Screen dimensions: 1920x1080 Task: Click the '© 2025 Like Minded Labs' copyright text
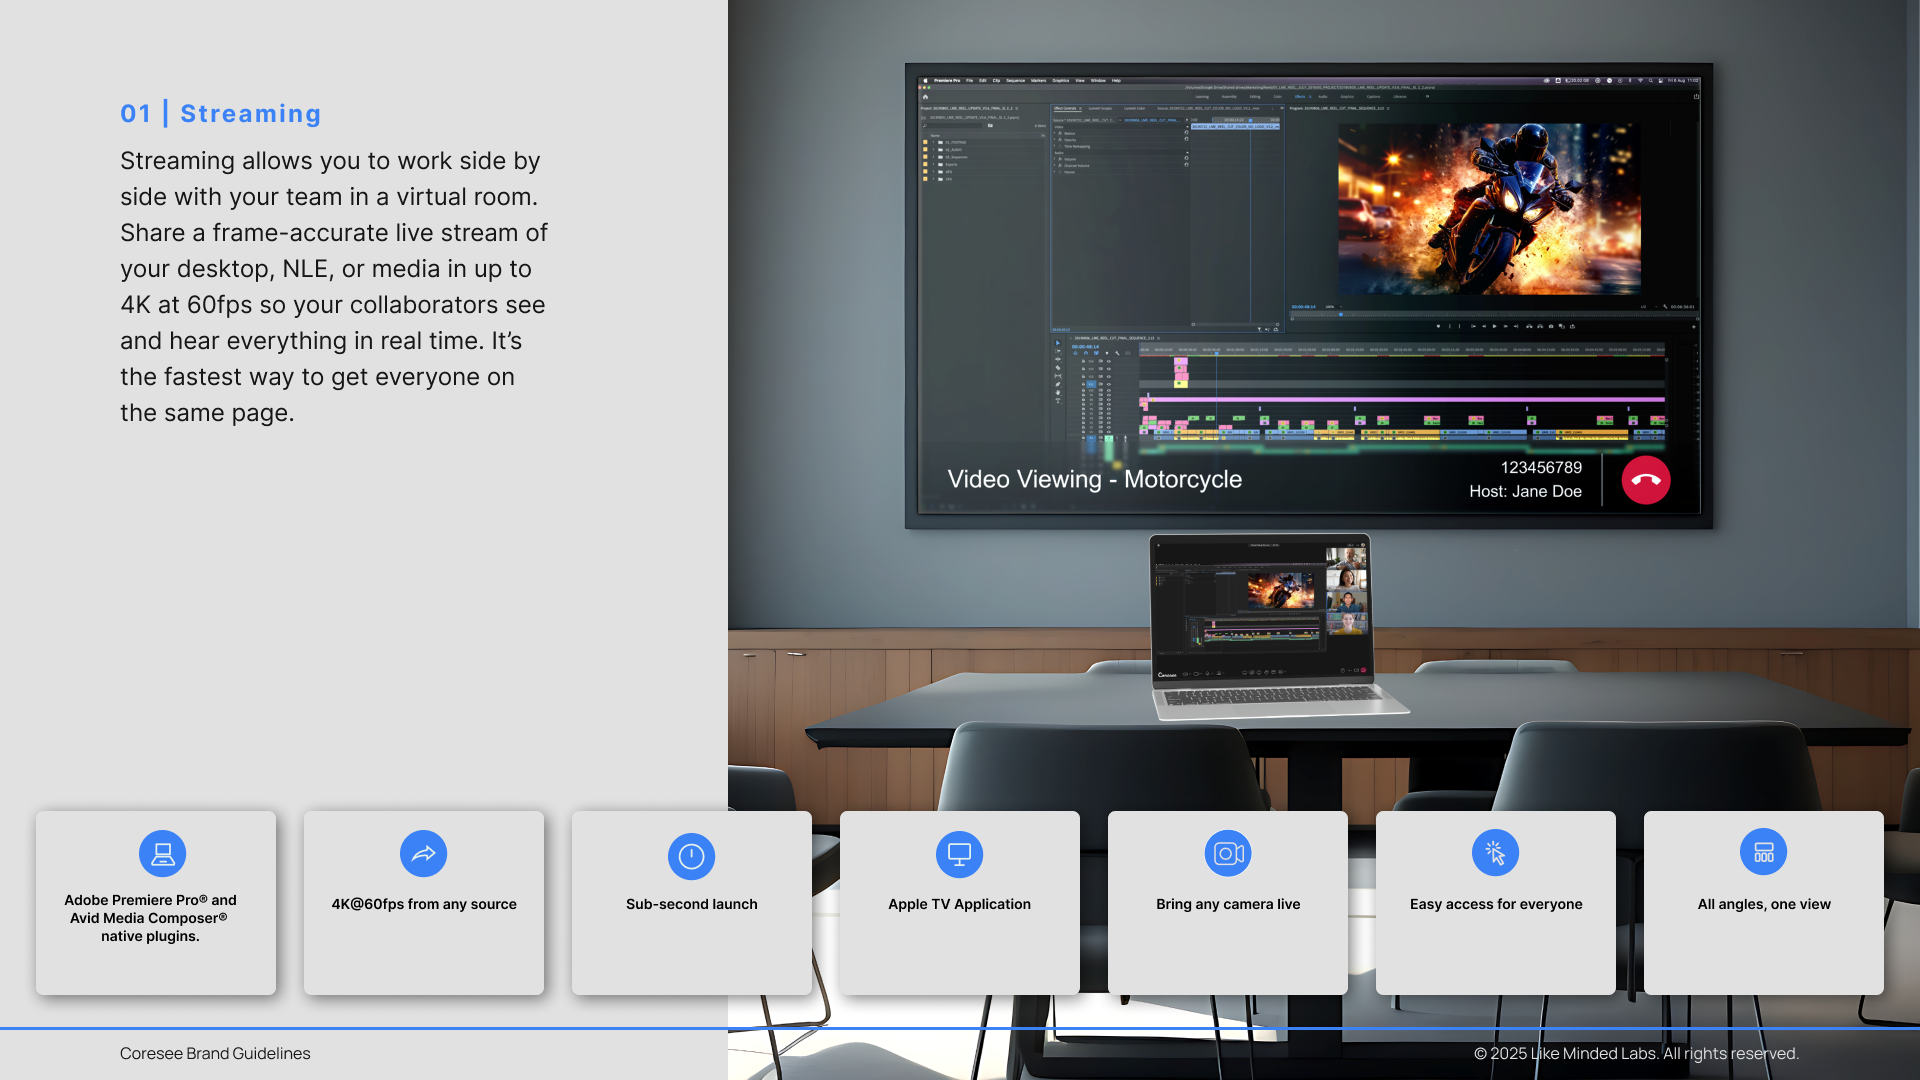coord(1635,1053)
